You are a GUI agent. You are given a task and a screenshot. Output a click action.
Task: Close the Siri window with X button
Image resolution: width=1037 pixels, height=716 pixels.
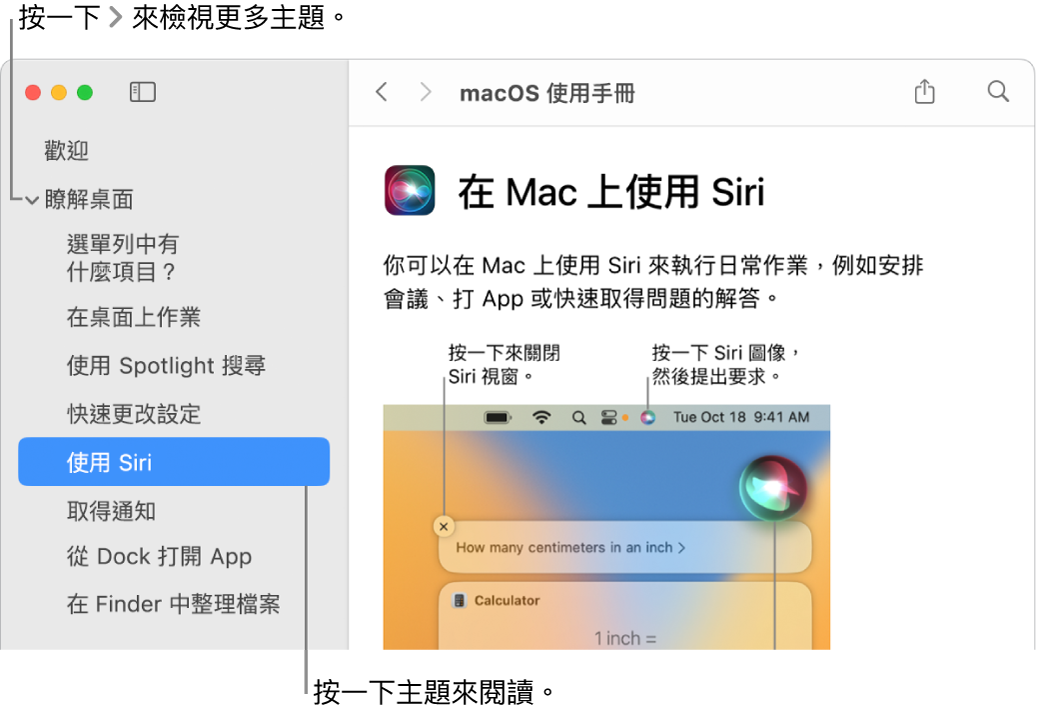[x=444, y=526]
